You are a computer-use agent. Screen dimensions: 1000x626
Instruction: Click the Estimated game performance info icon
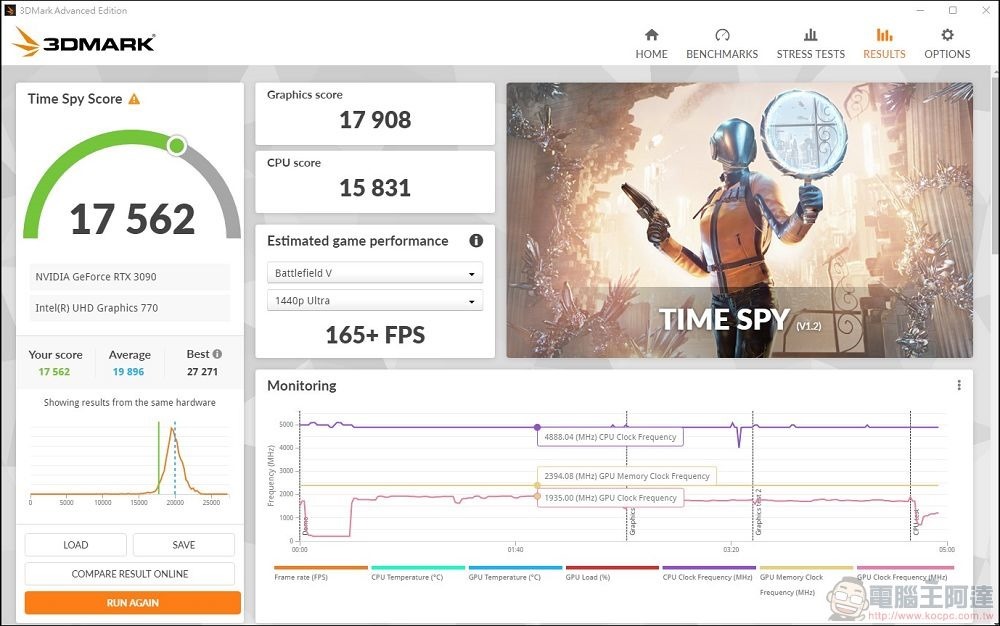(x=476, y=240)
